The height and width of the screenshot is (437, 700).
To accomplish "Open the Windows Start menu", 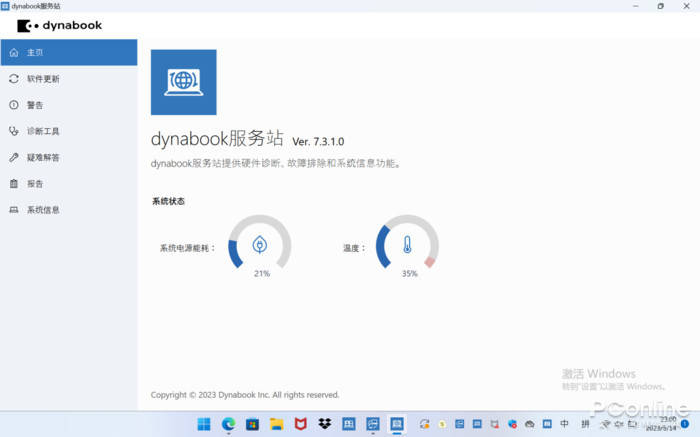I will [x=204, y=424].
